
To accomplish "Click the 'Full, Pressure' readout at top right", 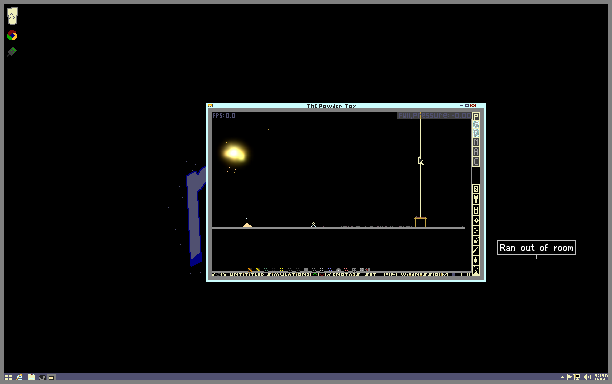I will tap(434, 116).
